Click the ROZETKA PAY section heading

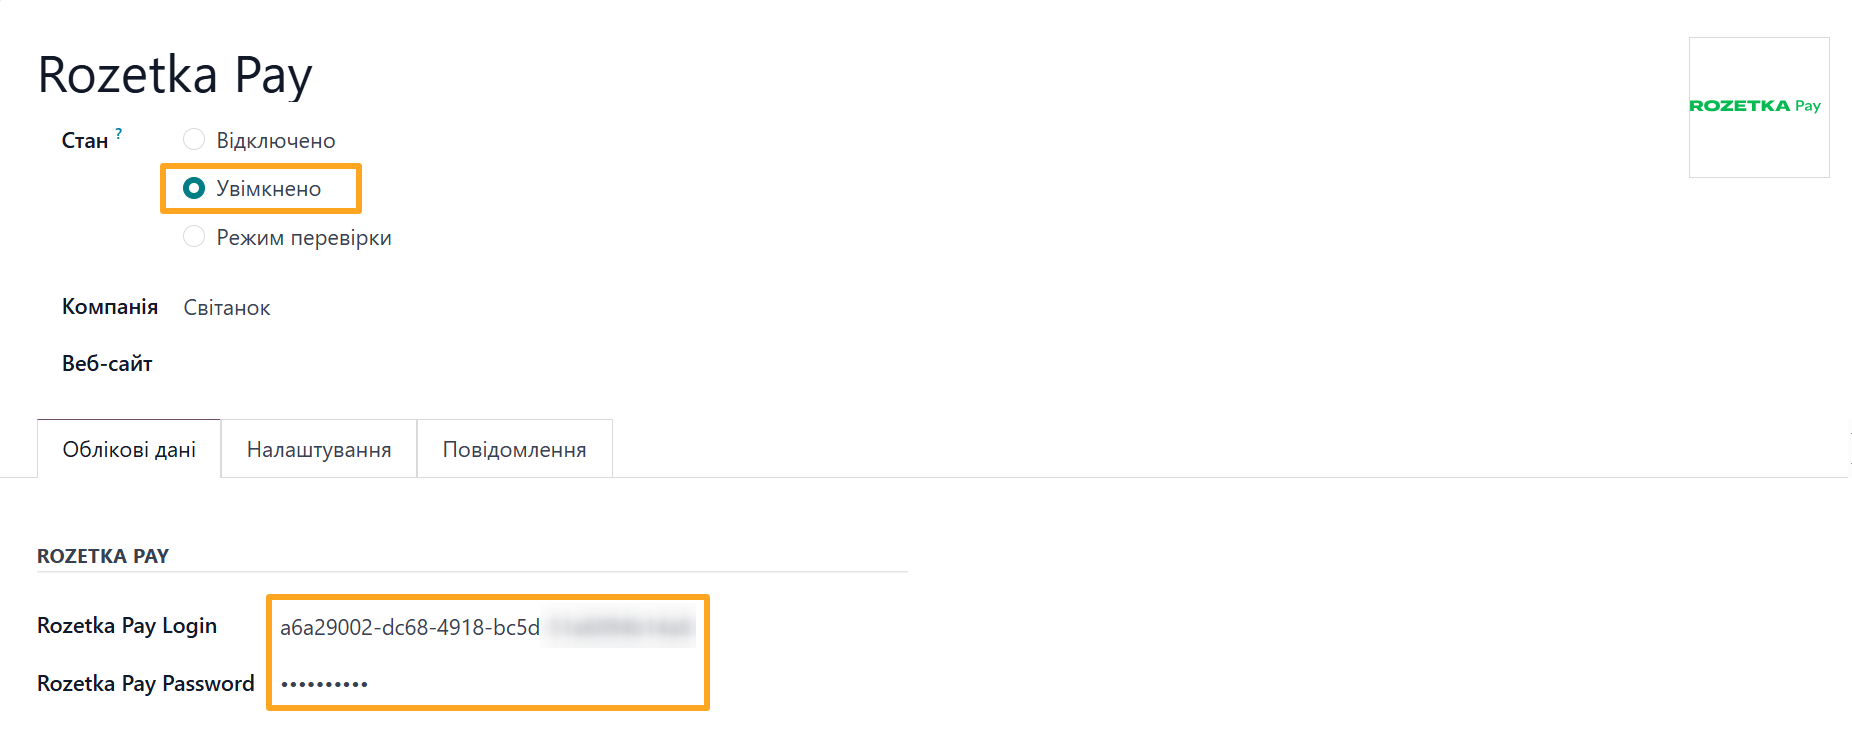pos(103,556)
